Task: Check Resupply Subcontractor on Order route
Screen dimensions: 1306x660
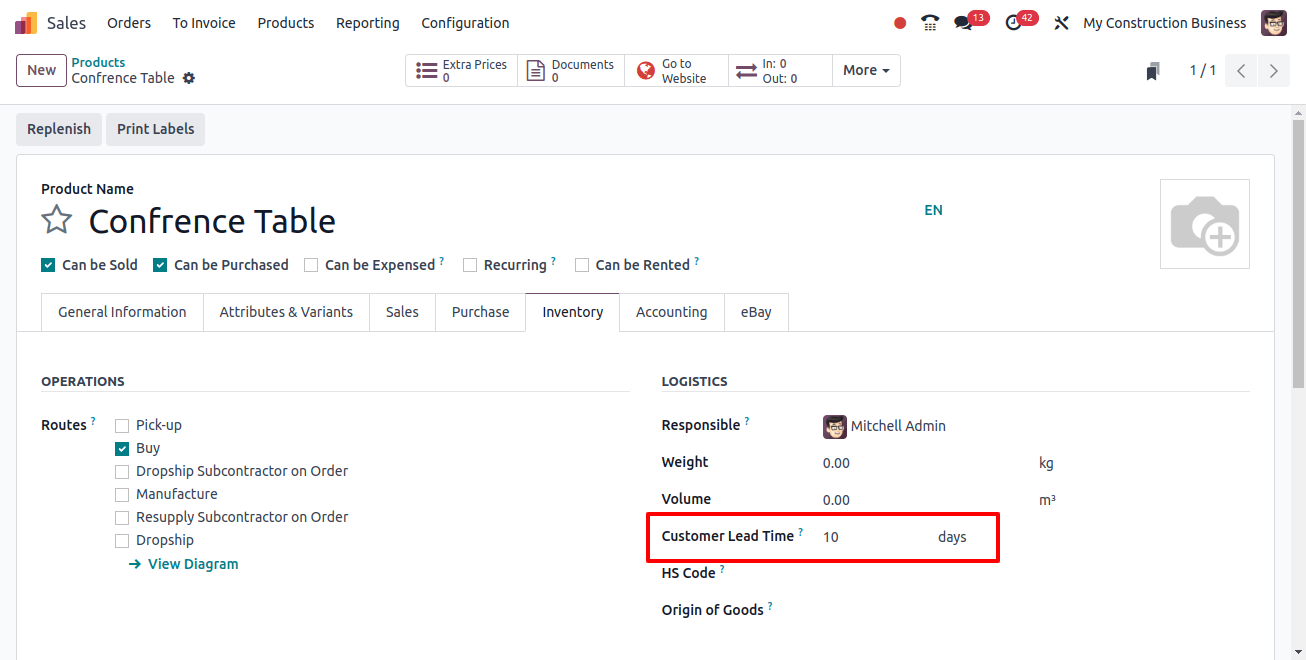Action: click(x=122, y=518)
